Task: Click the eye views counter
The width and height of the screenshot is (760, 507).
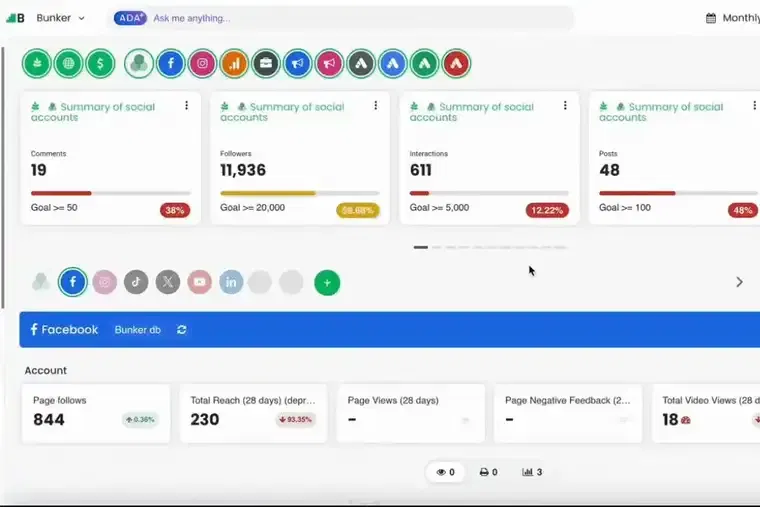Action: pos(445,472)
